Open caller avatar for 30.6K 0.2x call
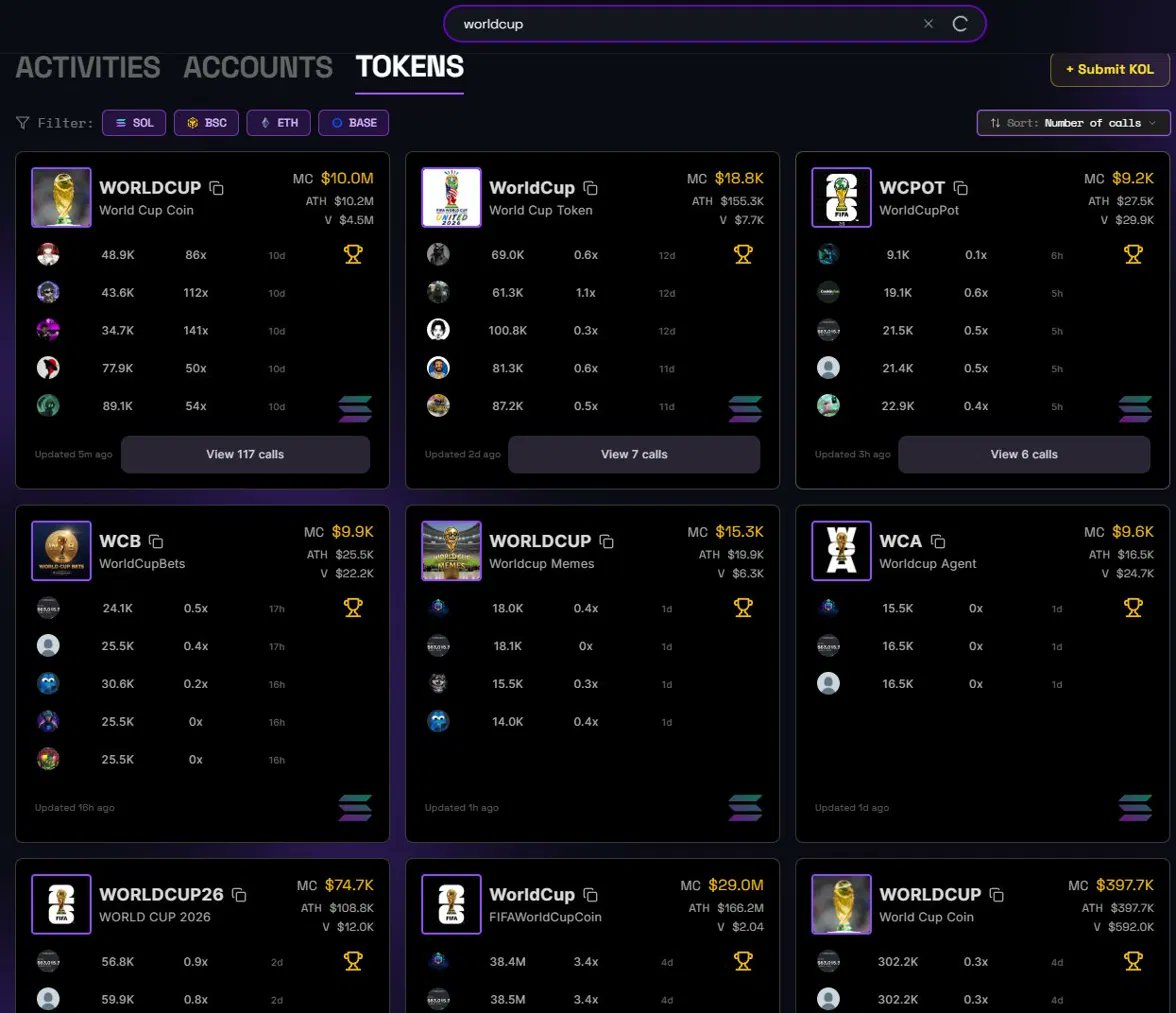The width and height of the screenshot is (1176, 1013). [48, 683]
